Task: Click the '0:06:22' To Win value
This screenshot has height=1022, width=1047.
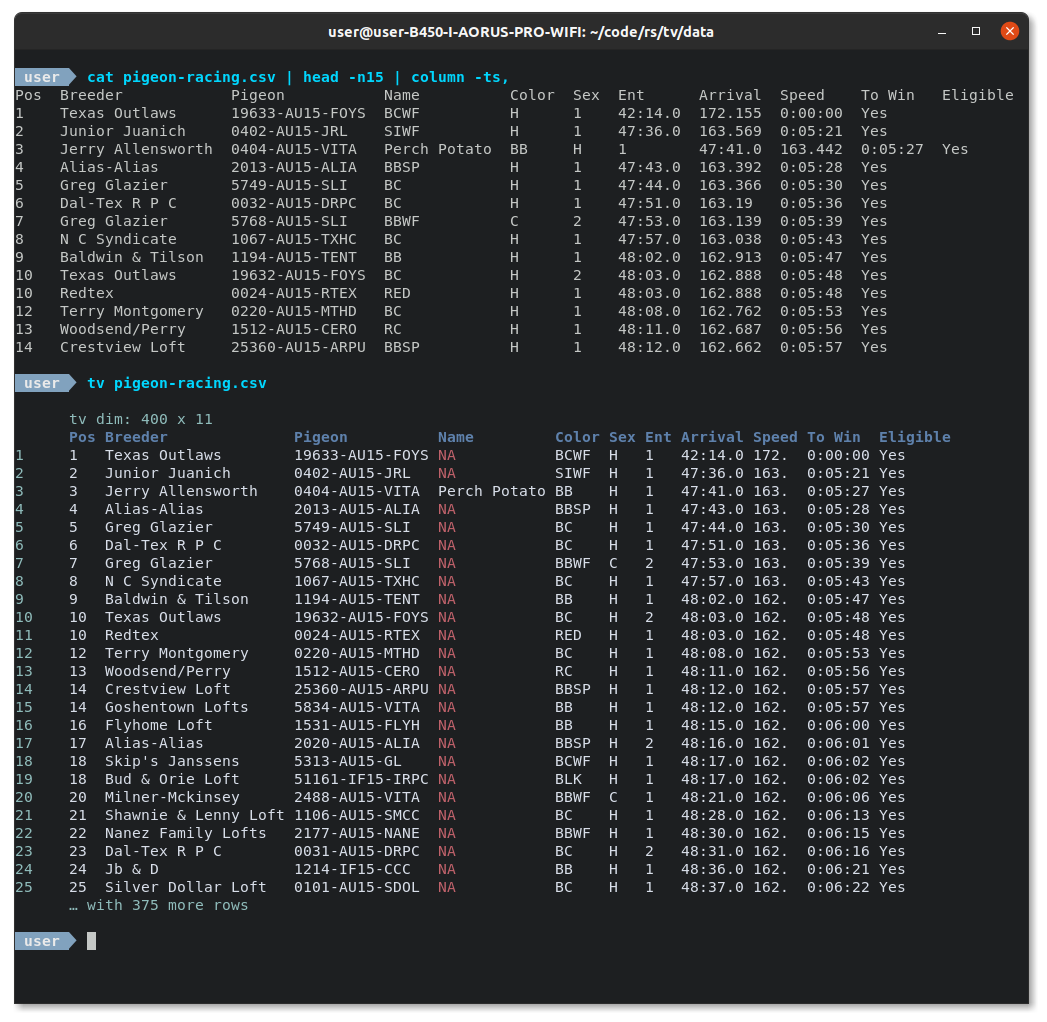Action: [x=838, y=888]
